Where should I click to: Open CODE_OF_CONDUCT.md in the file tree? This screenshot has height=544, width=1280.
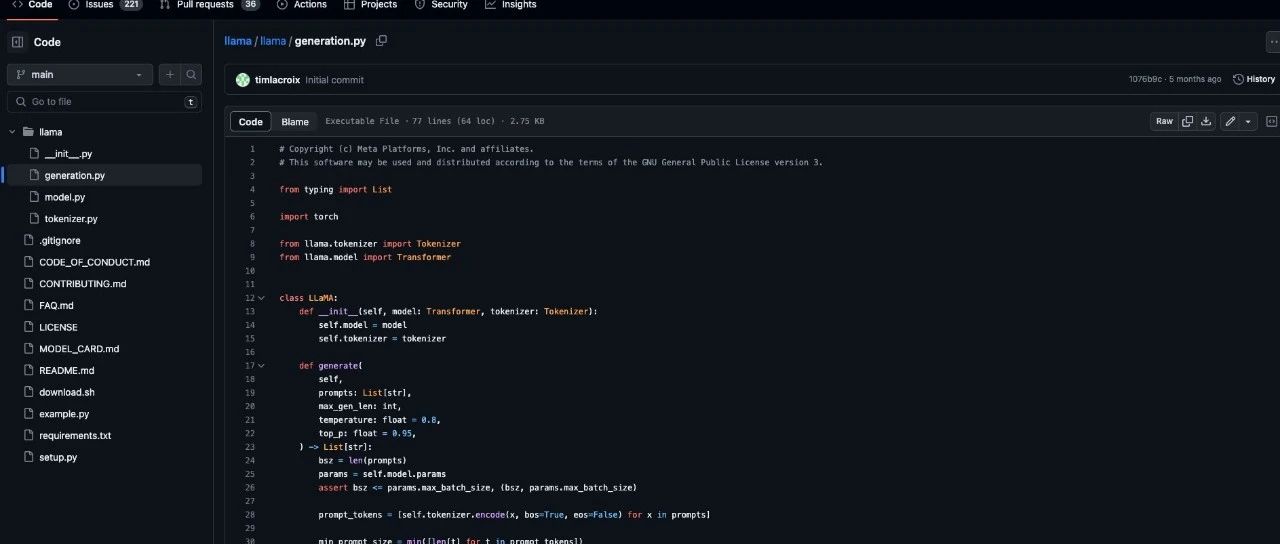point(95,262)
